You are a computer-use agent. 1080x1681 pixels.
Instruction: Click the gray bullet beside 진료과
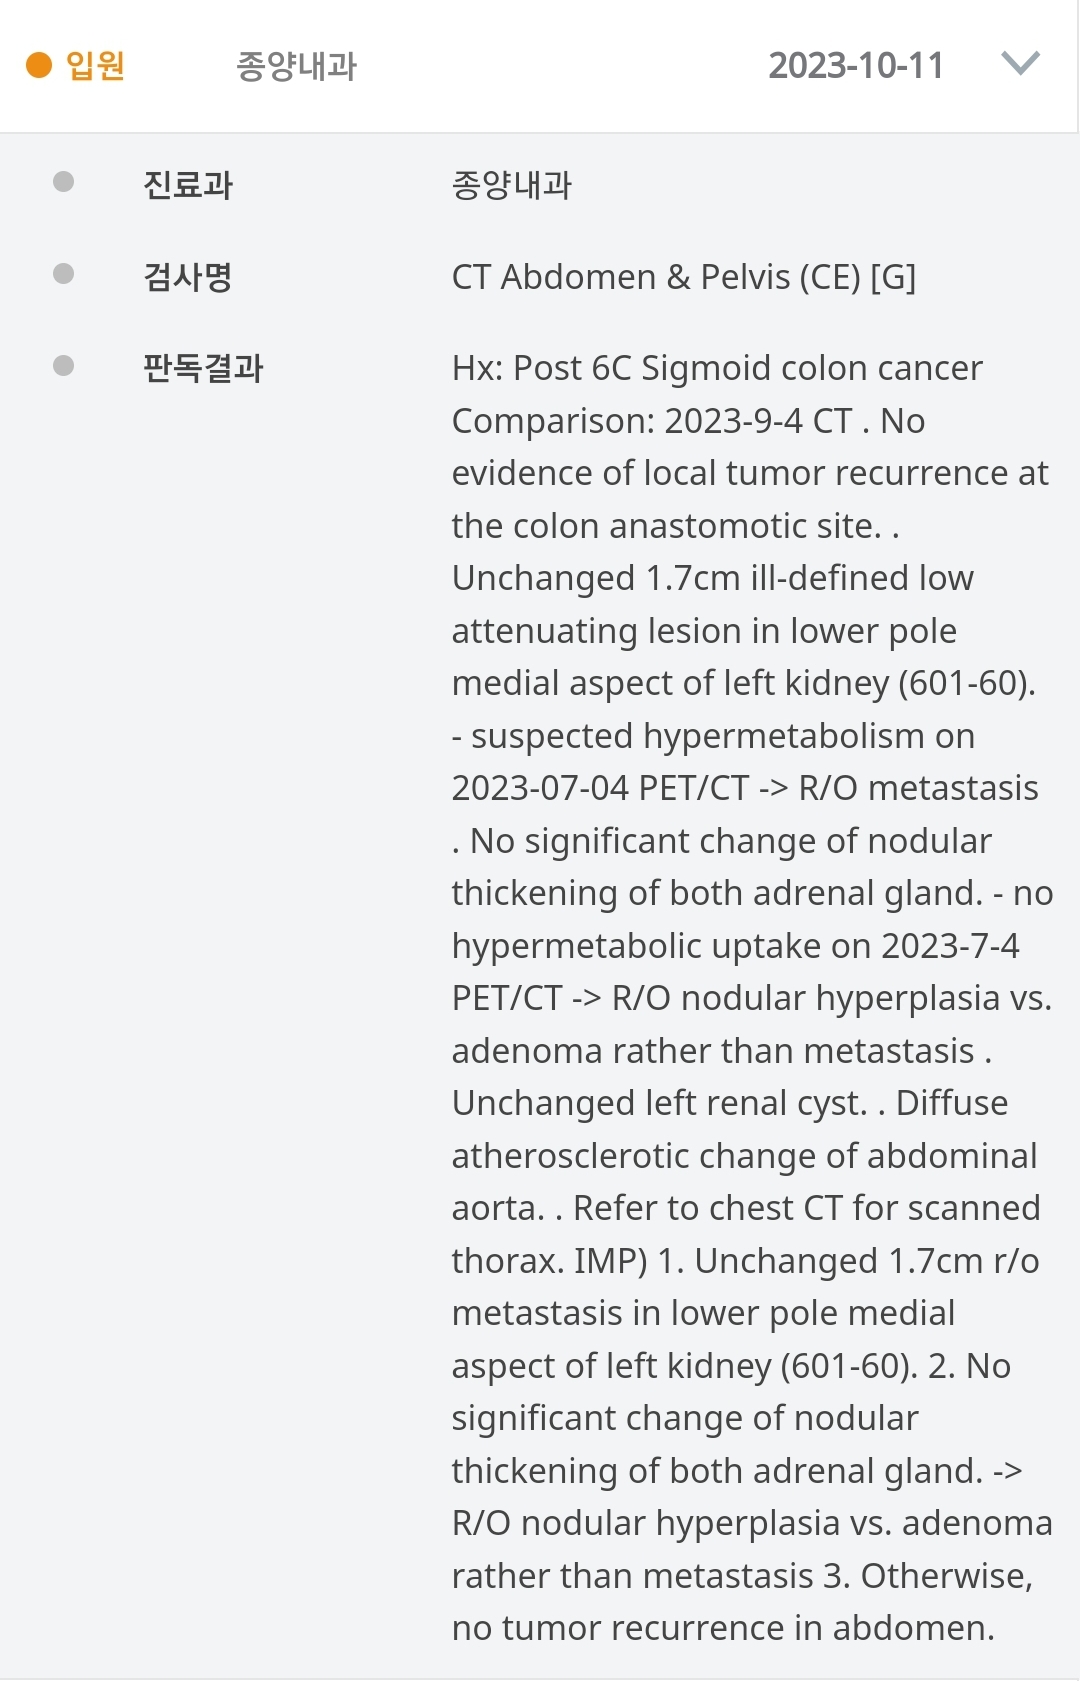pyautogui.click(x=63, y=182)
